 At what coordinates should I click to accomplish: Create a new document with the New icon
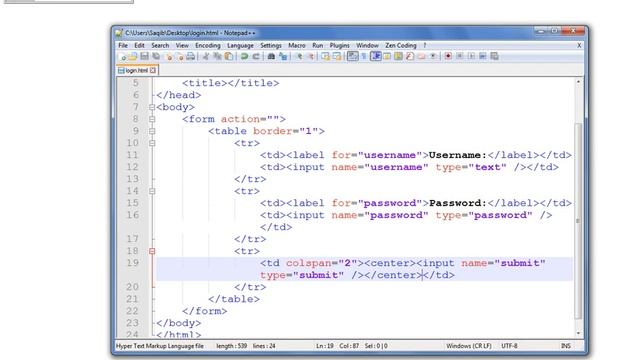click(x=122, y=56)
